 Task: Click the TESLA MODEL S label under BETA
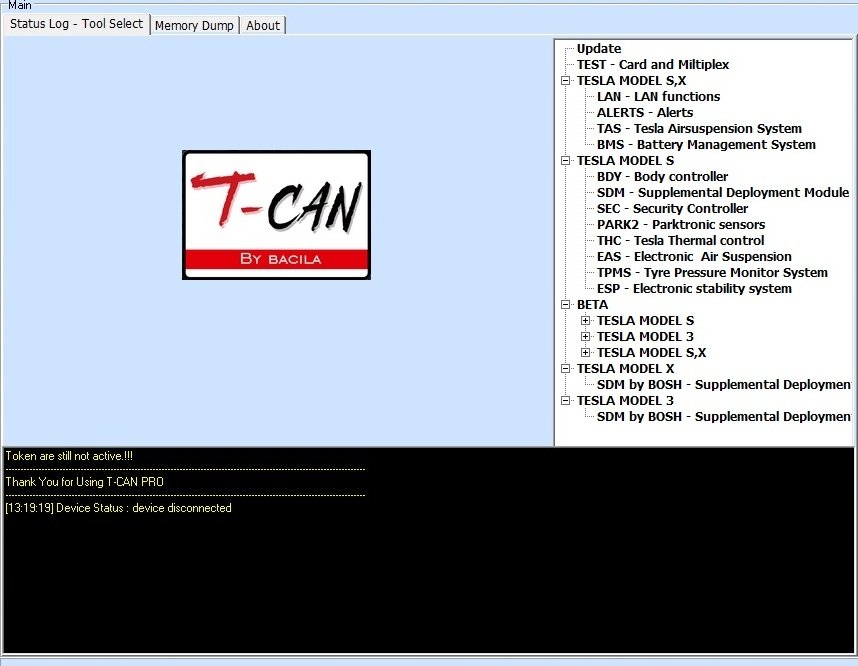pyautogui.click(x=645, y=320)
